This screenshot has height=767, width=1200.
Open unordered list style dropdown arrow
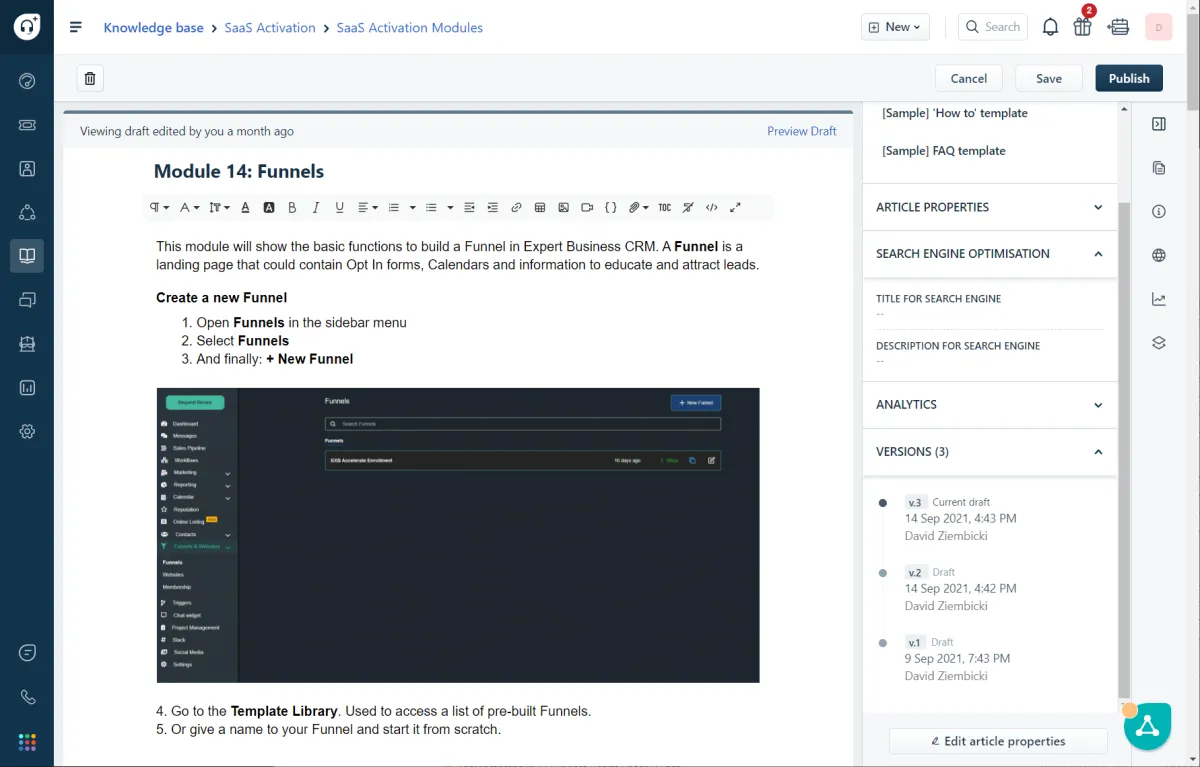pyautogui.click(x=450, y=207)
